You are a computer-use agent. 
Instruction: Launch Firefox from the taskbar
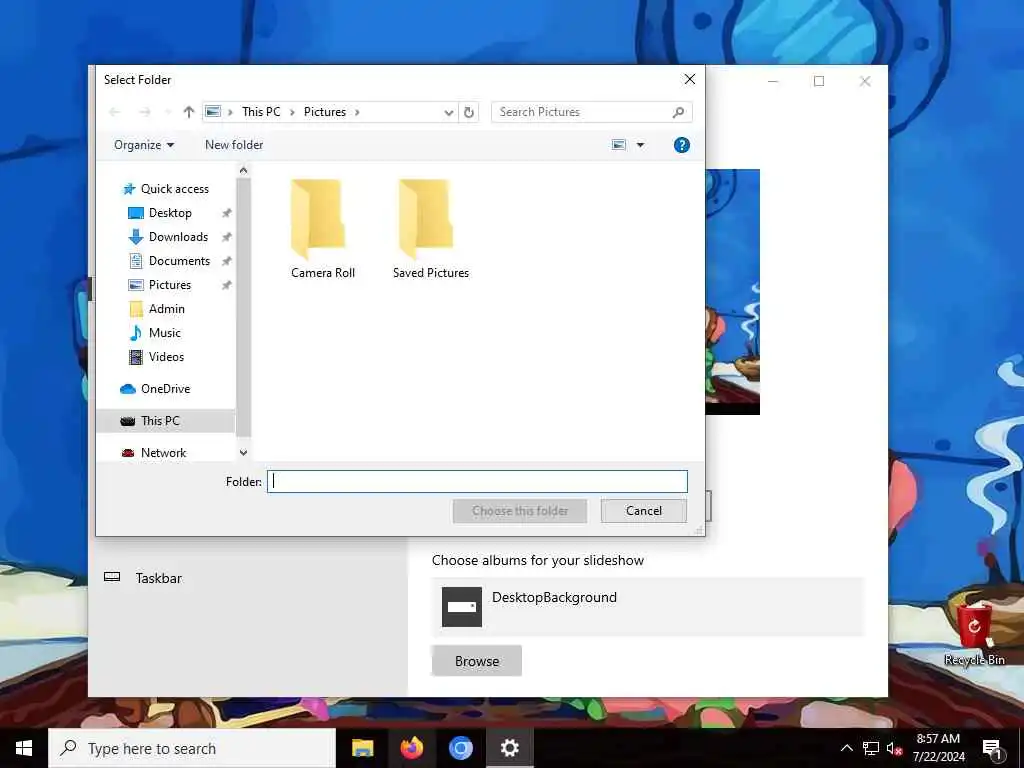(x=411, y=748)
